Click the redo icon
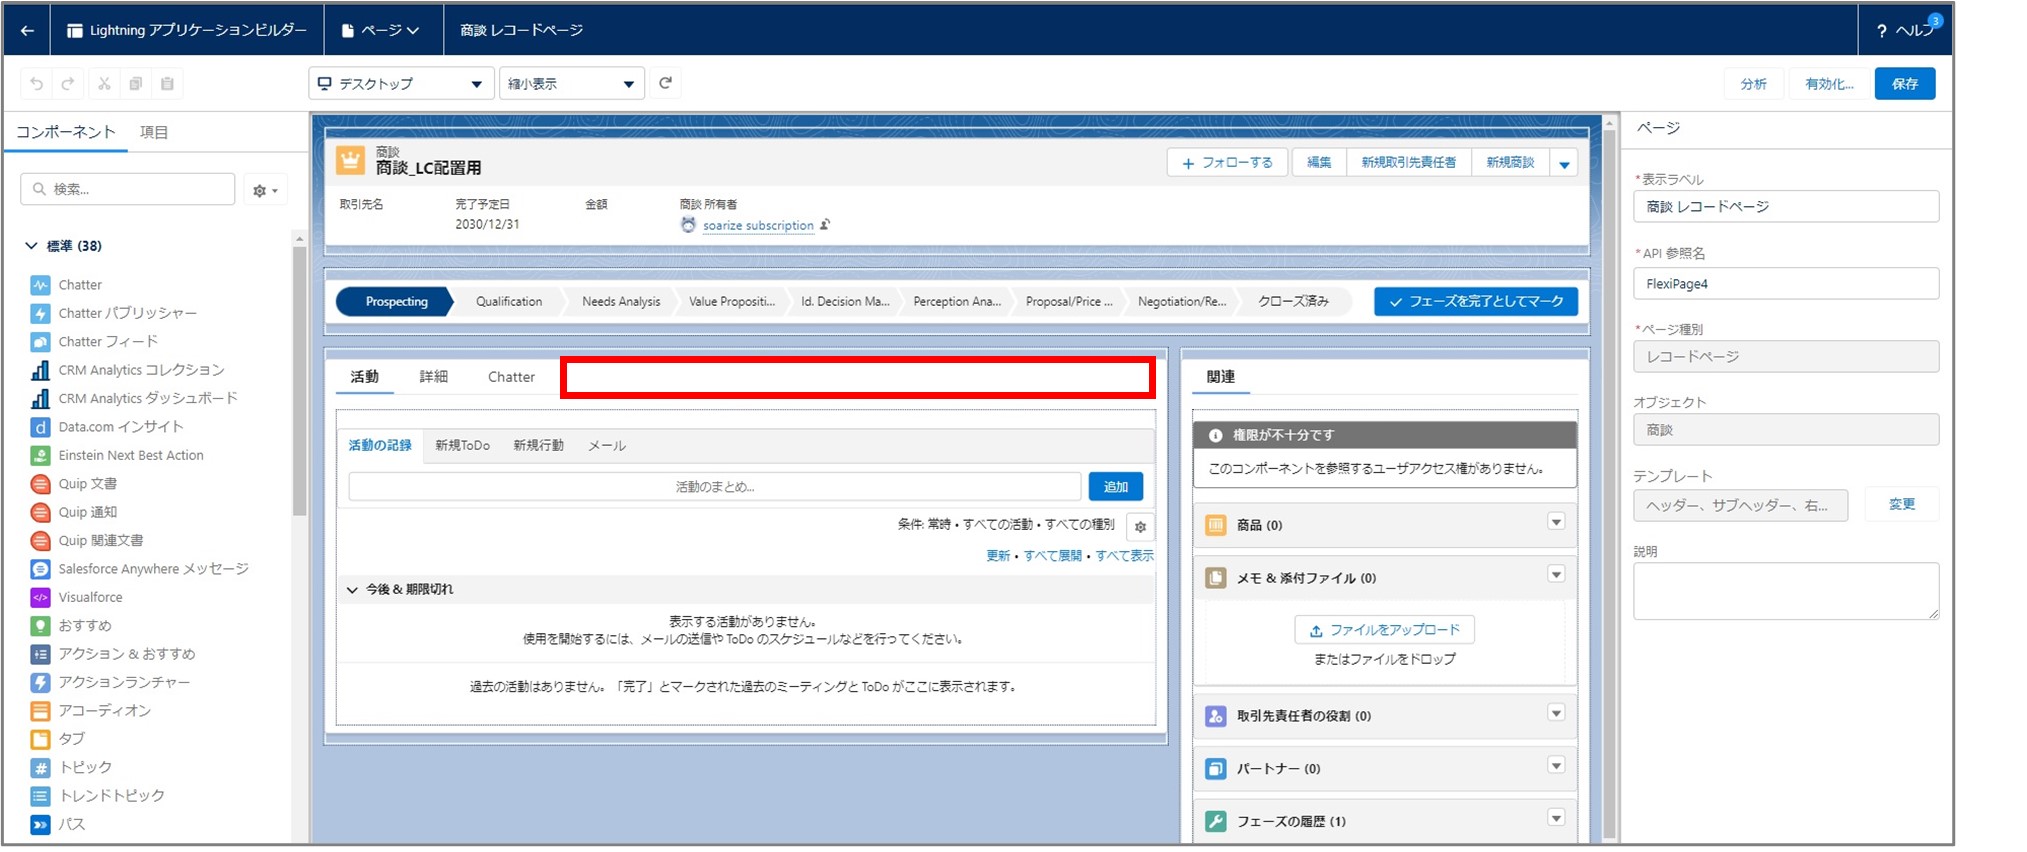This screenshot has width=2027, height=852. [68, 84]
